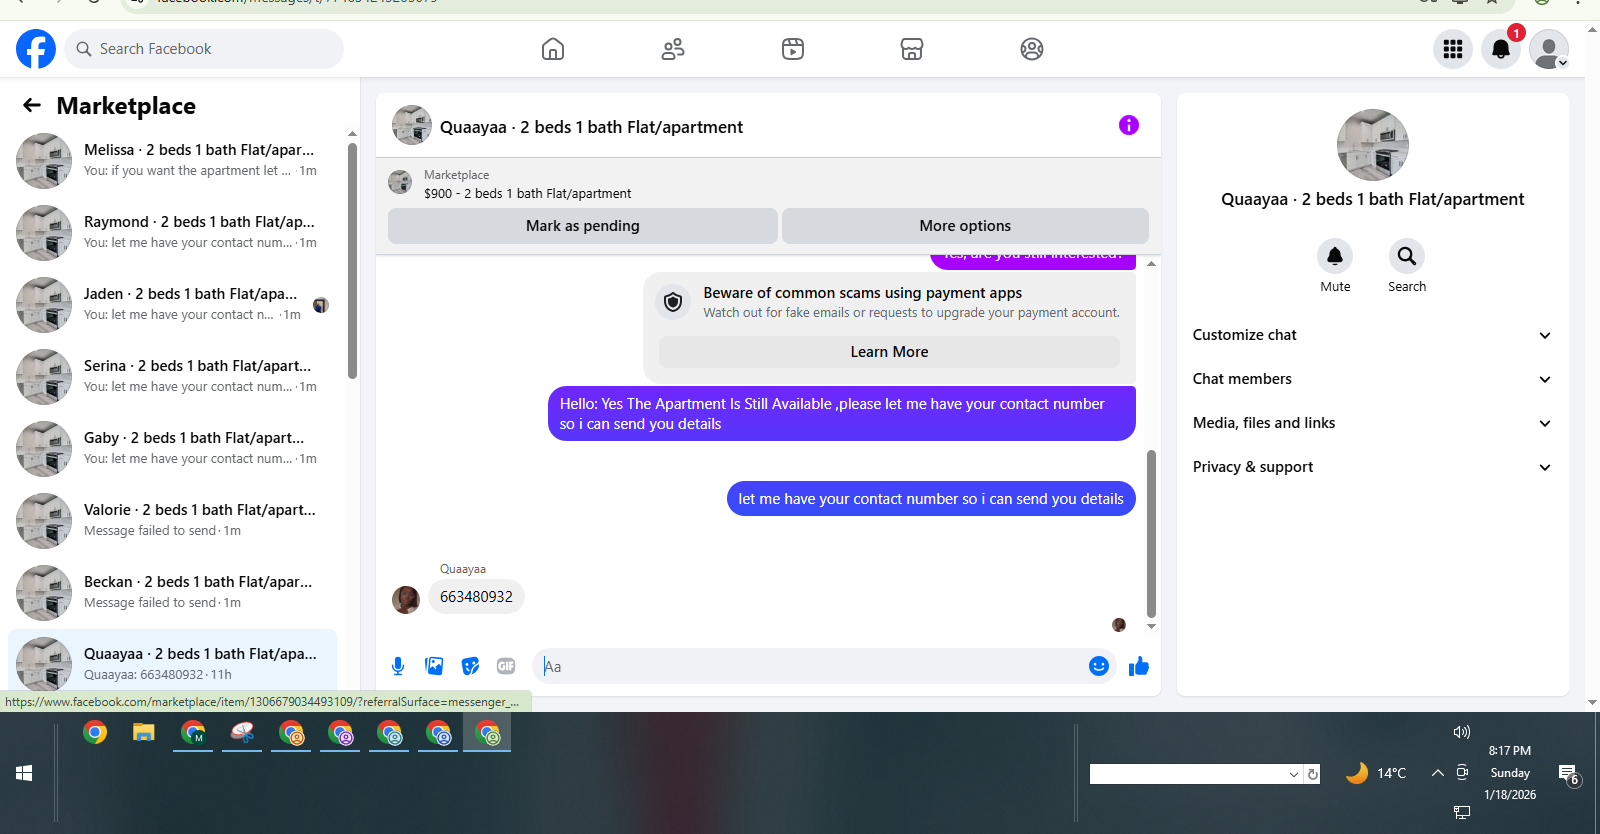Open Windows action center notifications

pos(1569,774)
